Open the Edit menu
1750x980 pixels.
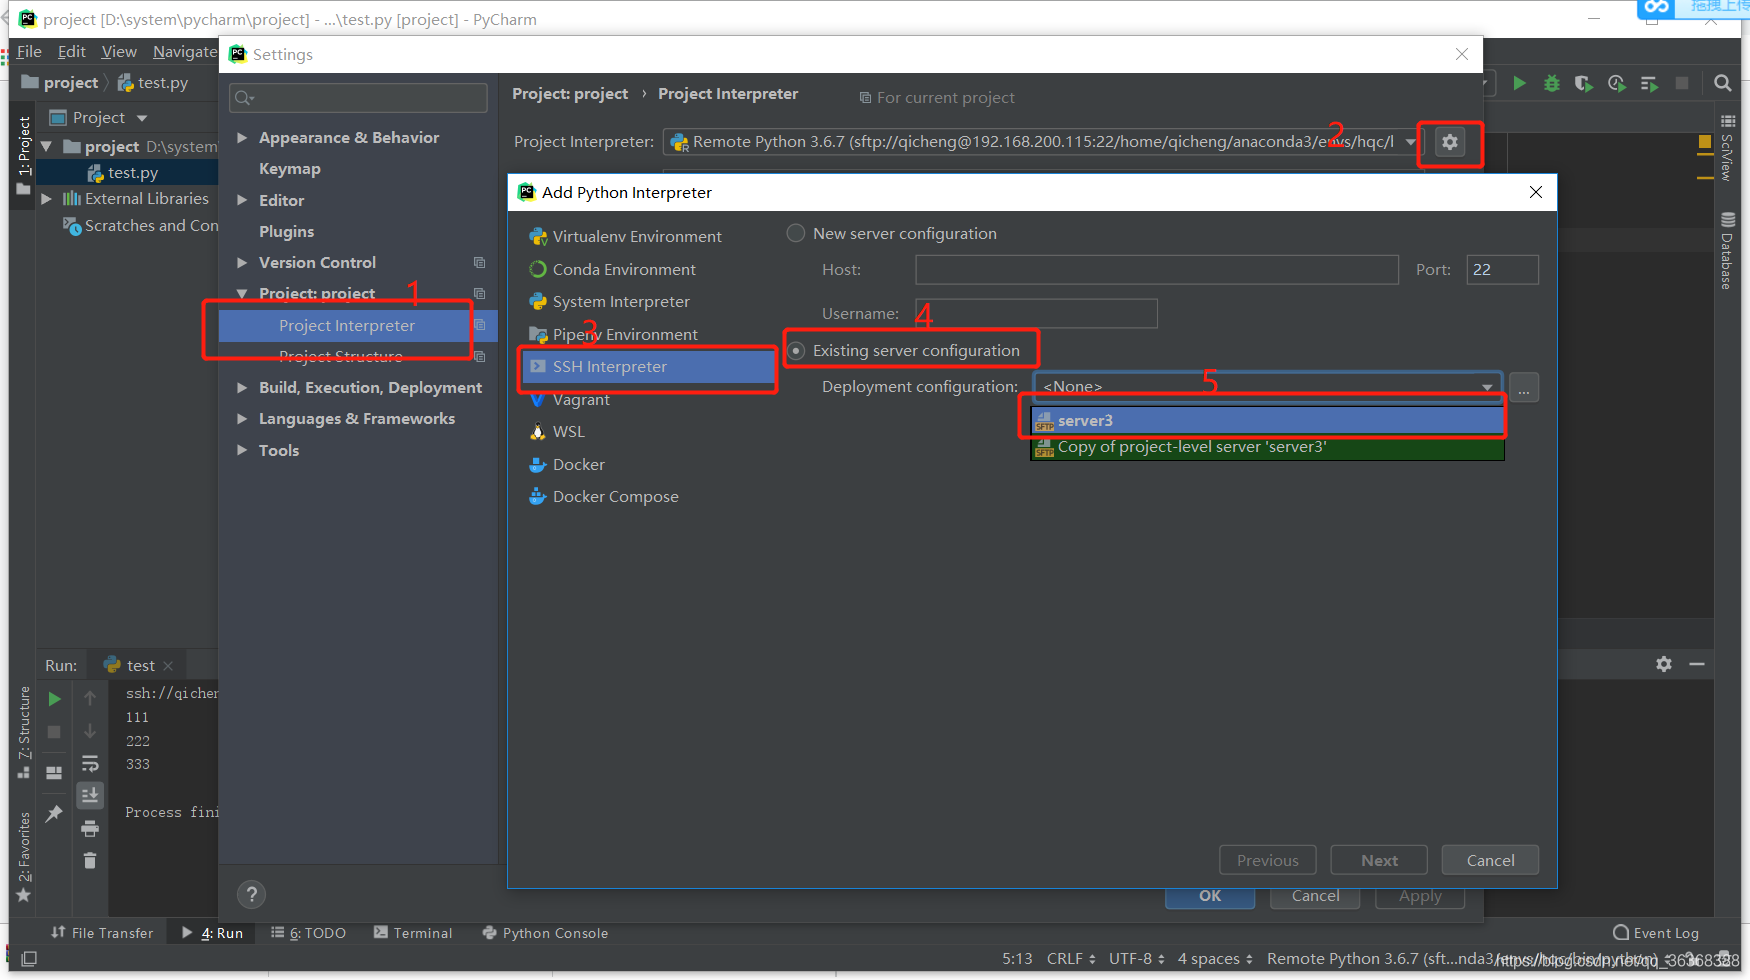coord(72,52)
